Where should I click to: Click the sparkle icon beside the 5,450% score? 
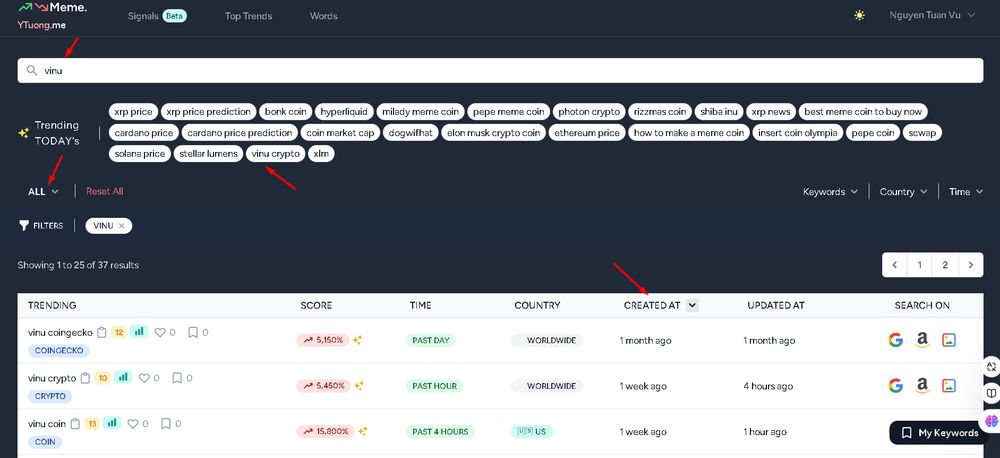click(x=359, y=386)
